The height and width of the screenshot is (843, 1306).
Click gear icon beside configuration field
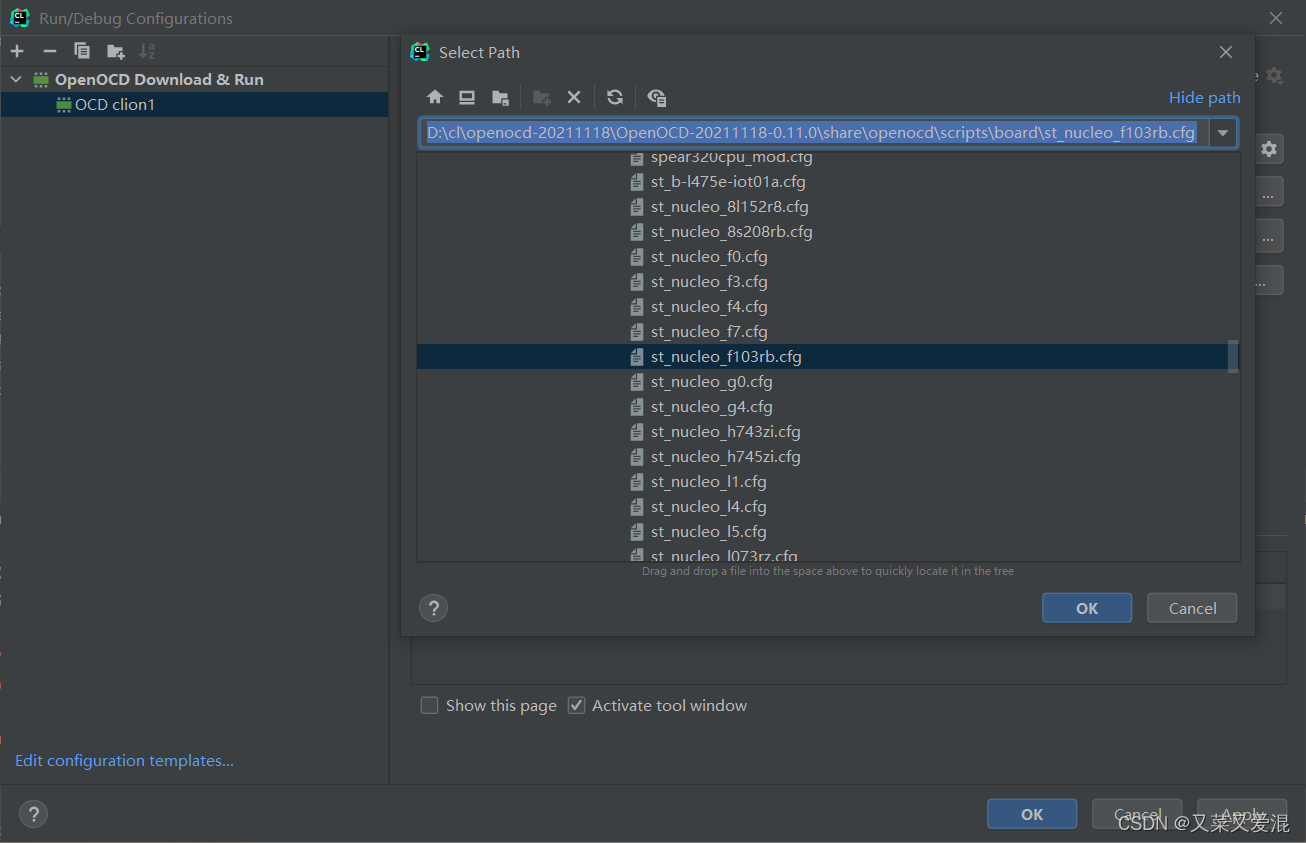(1269, 149)
